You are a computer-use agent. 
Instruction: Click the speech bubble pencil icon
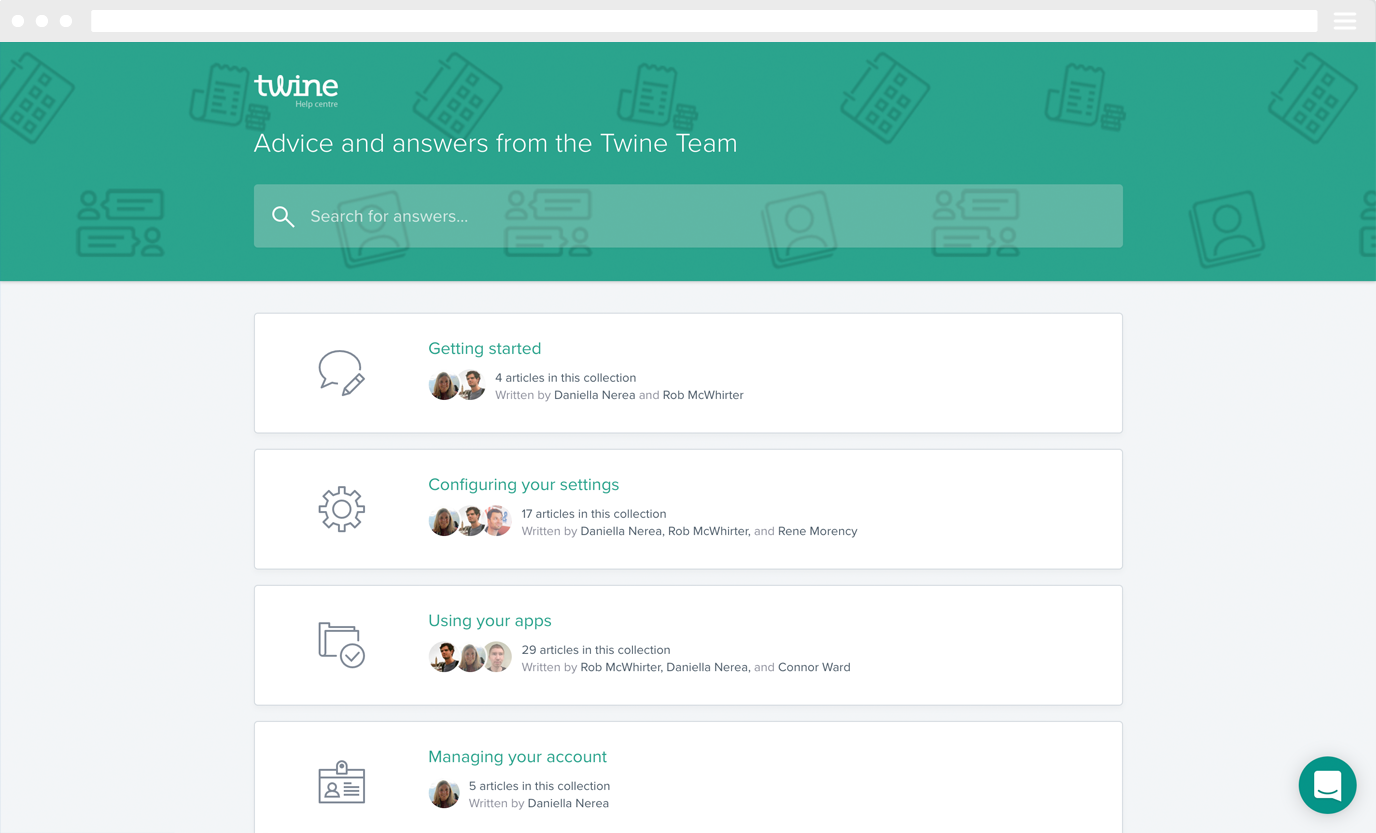(x=341, y=373)
